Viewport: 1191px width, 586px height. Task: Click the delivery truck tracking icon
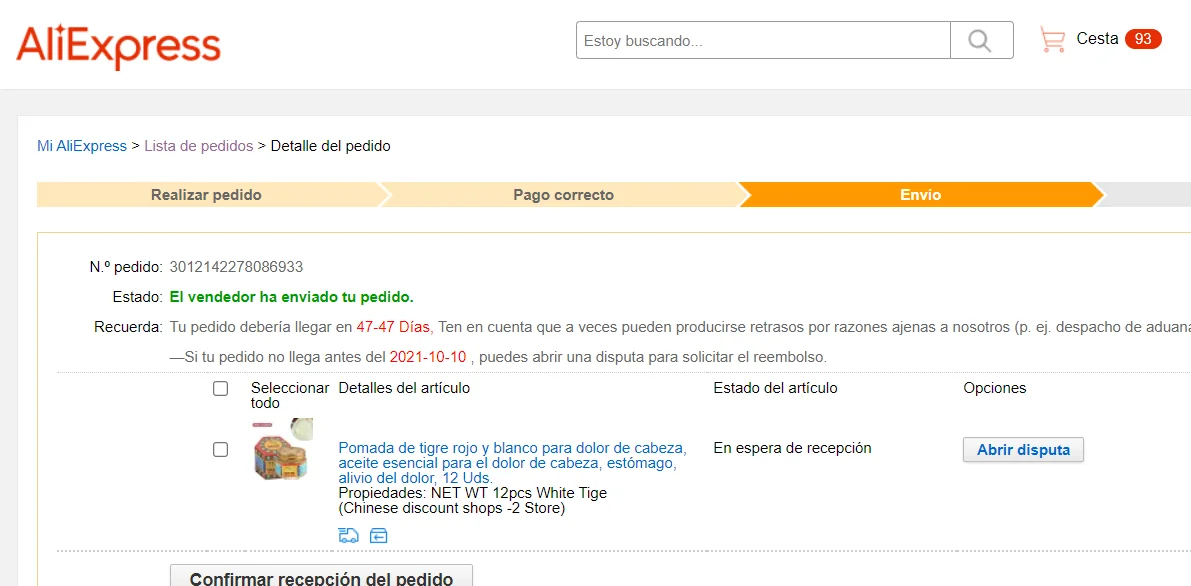coord(349,536)
